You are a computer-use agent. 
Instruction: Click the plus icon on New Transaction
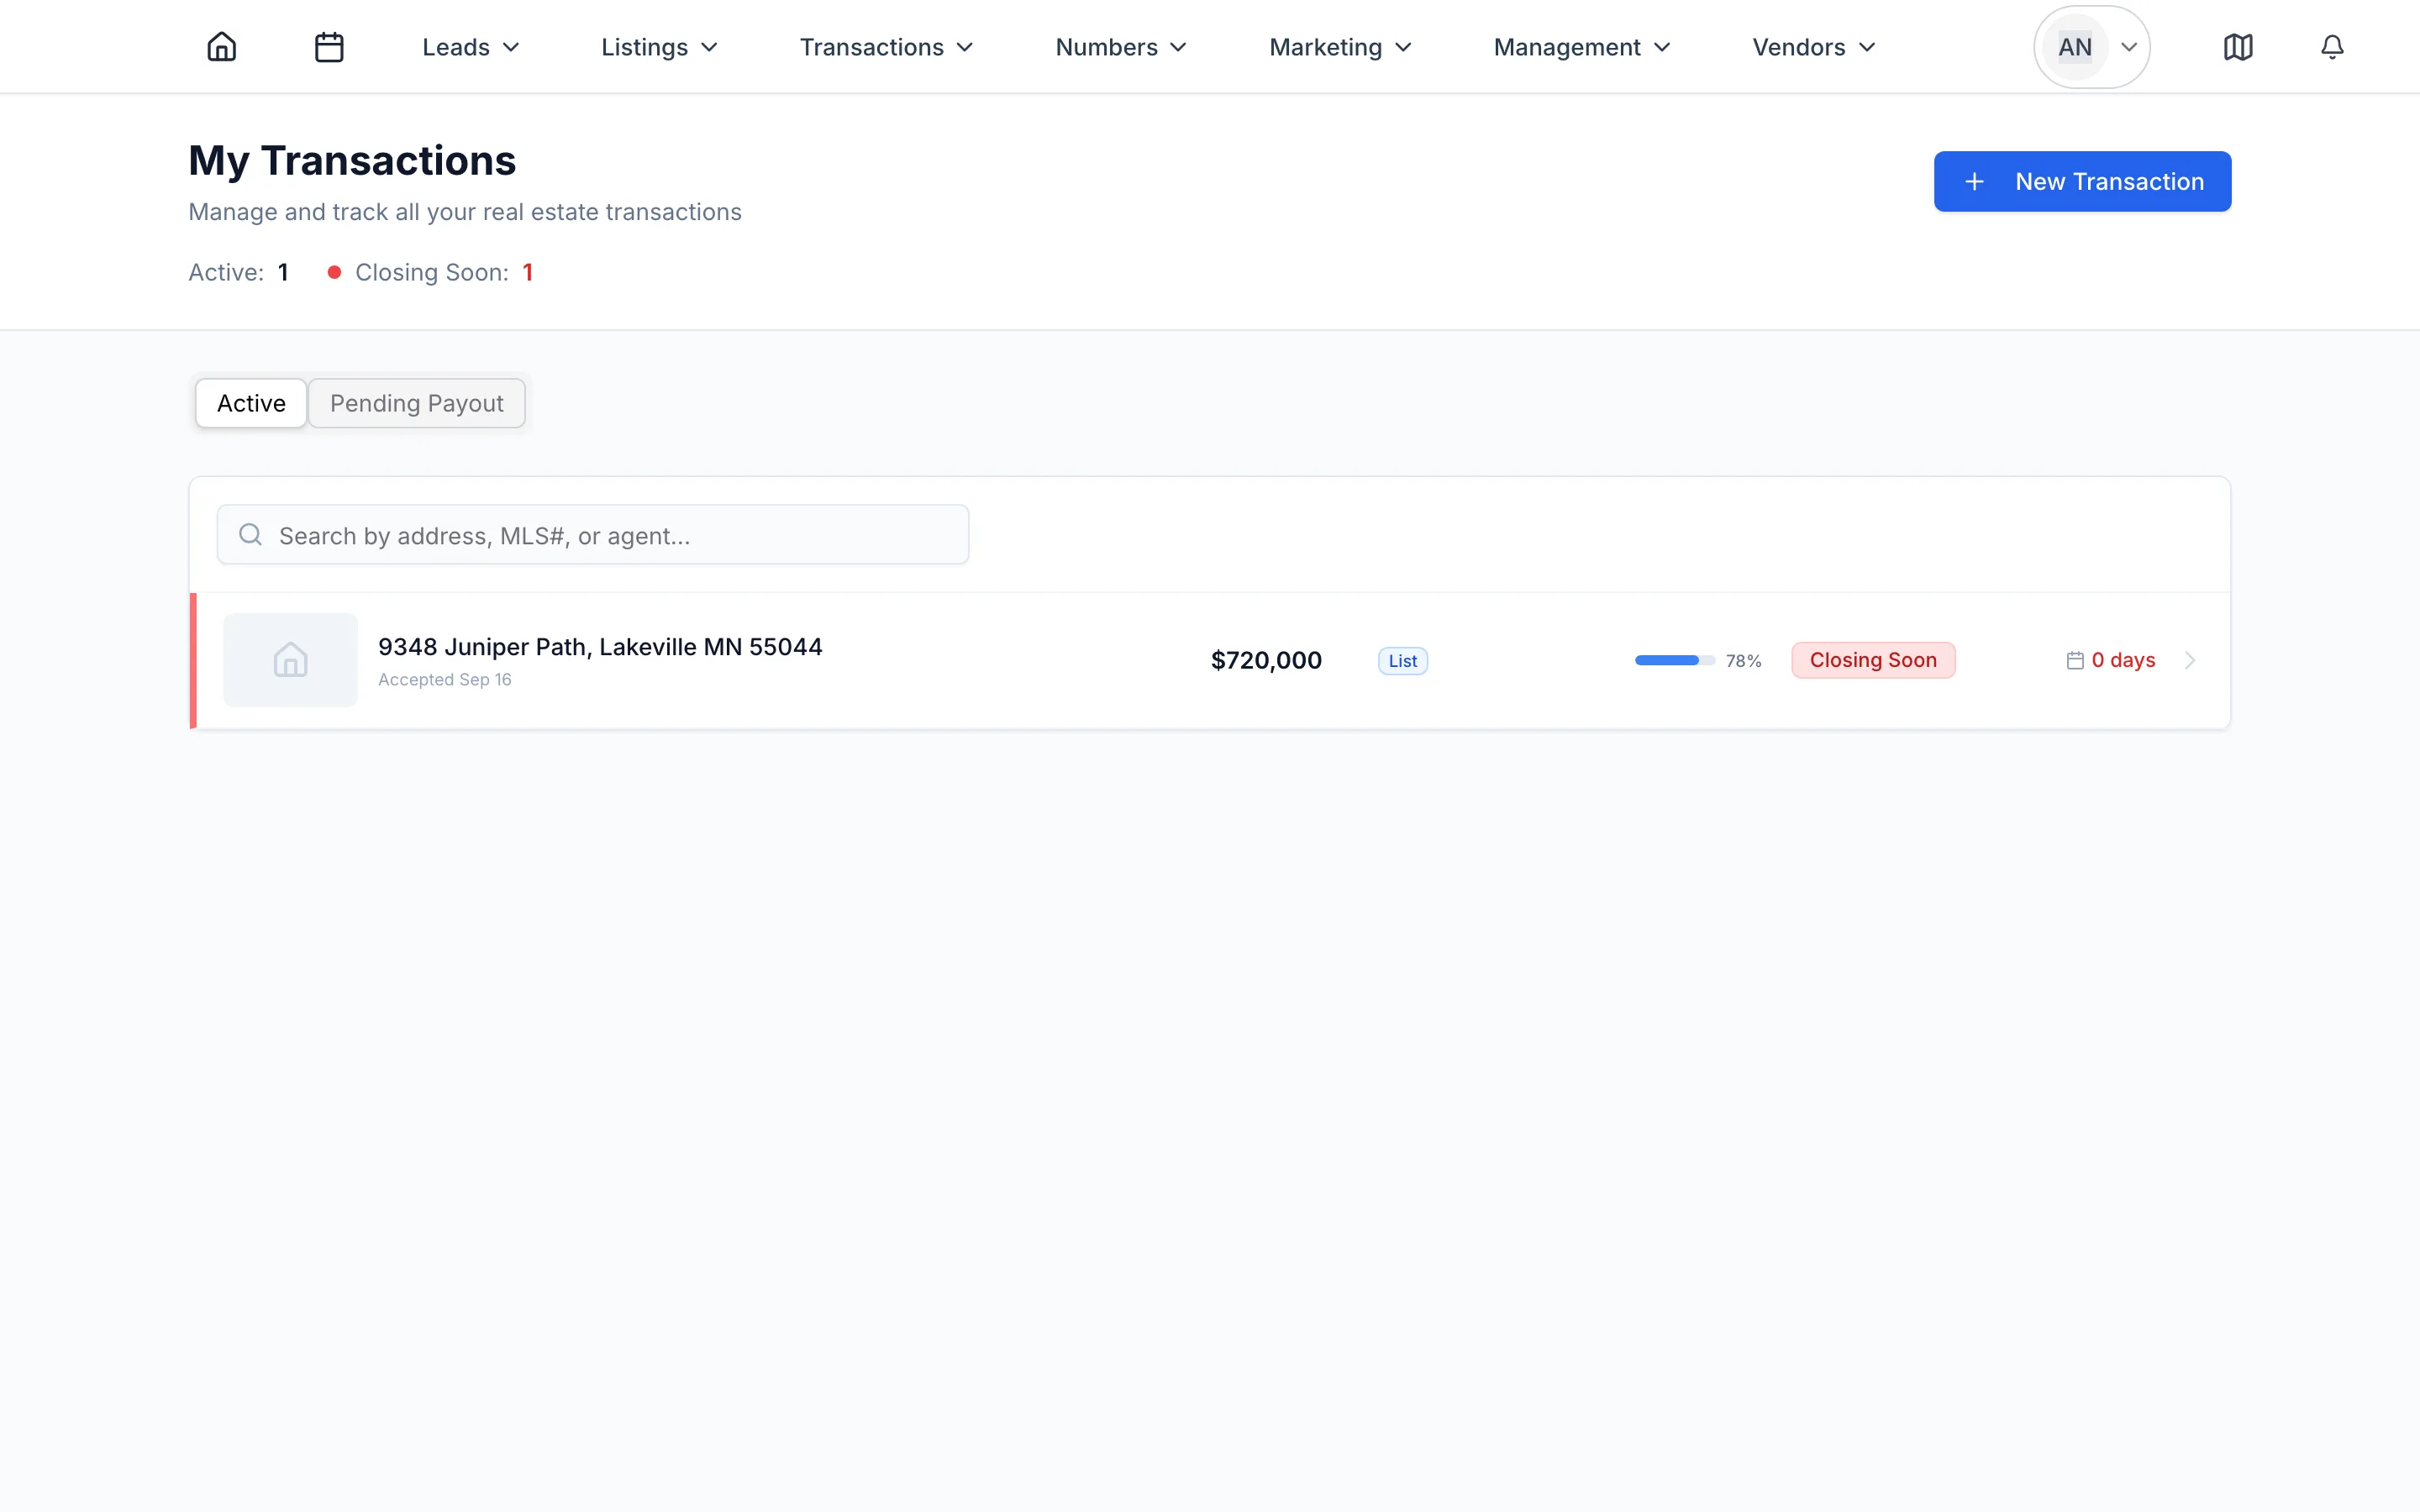pyautogui.click(x=1974, y=182)
